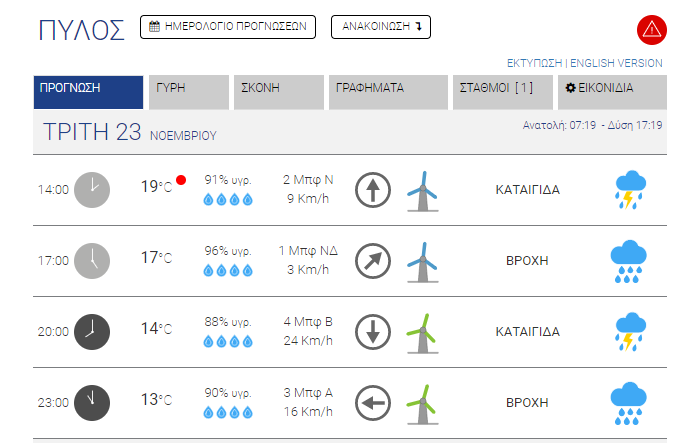Open the ΕΙΚΟΝΙΔΙΑ settings tab

point(612,92)
